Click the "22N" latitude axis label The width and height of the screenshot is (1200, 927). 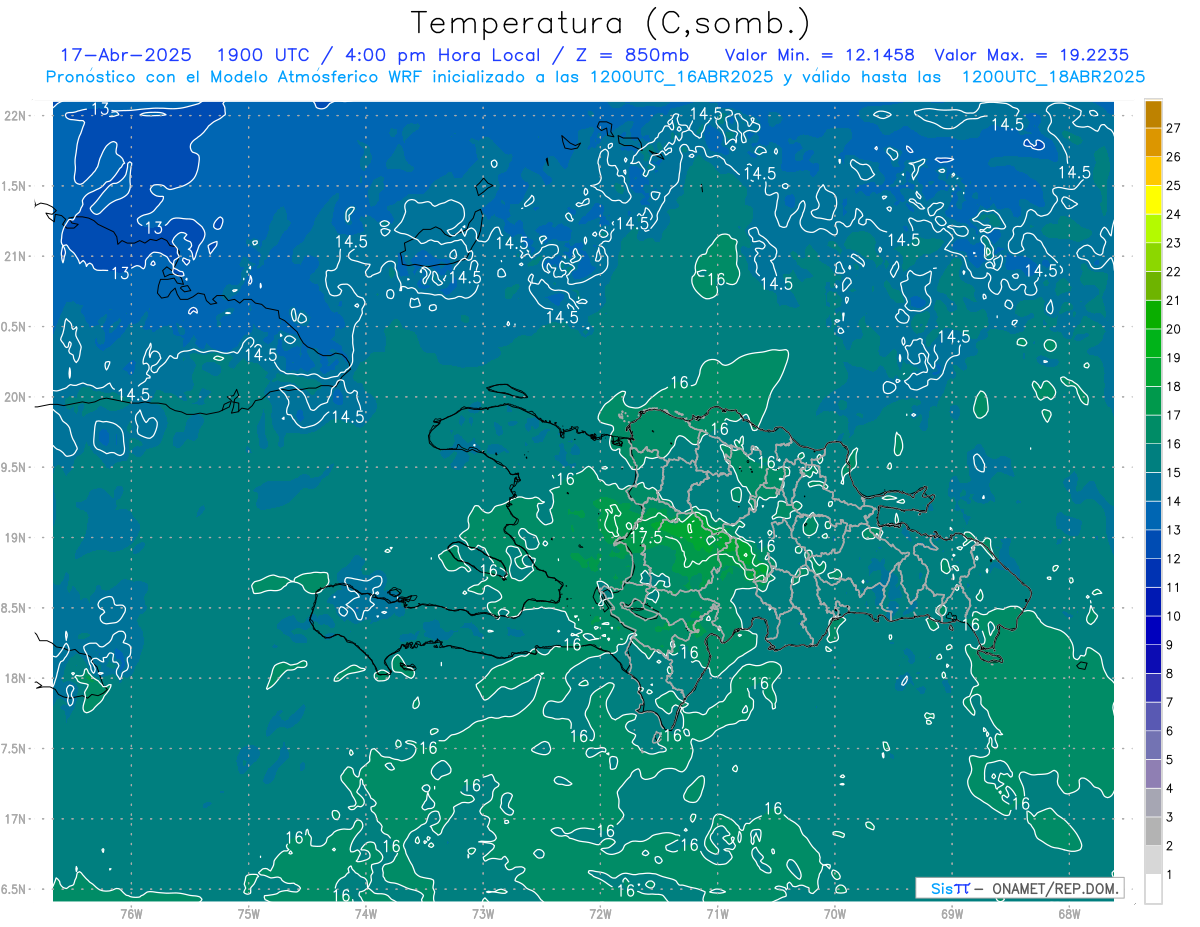pos(17,116)
